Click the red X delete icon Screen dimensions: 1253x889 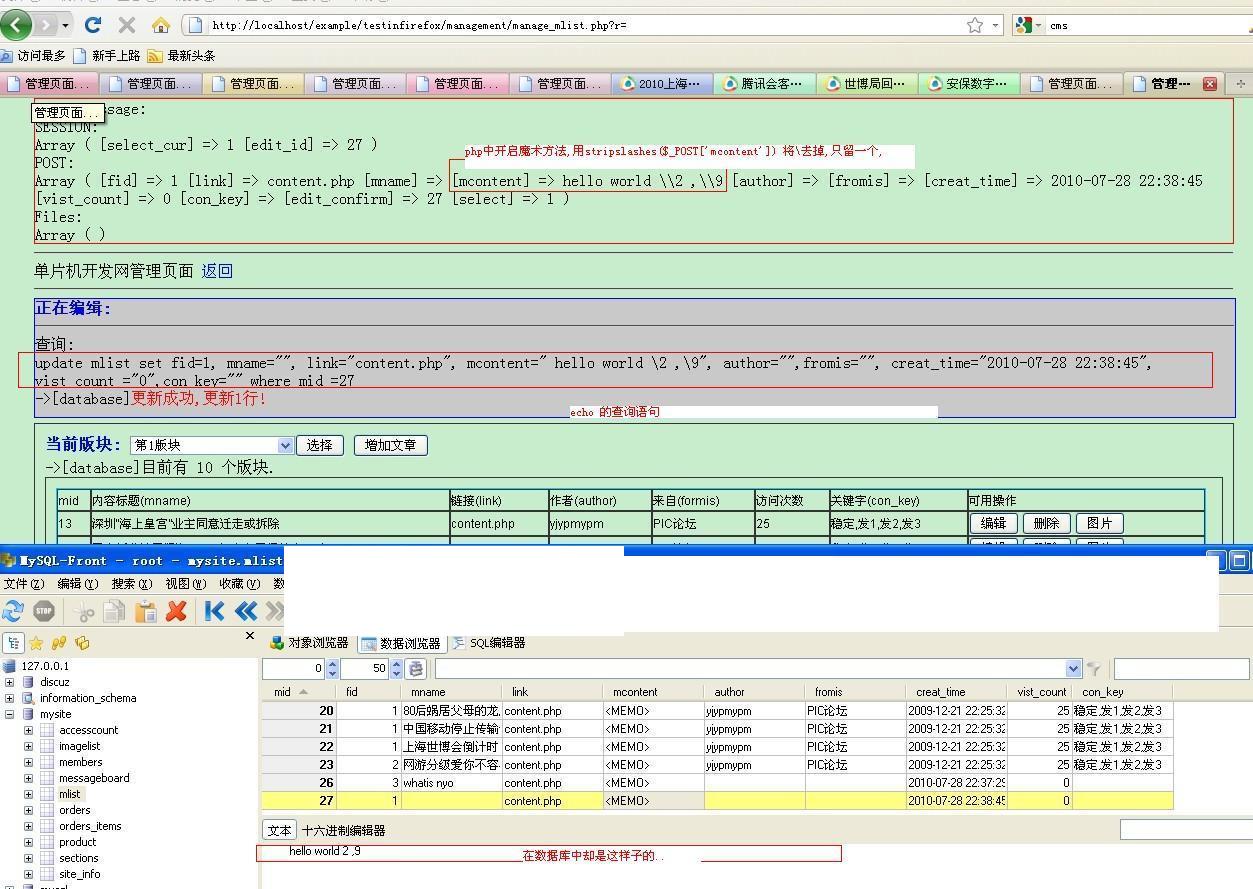click(177, 611)
